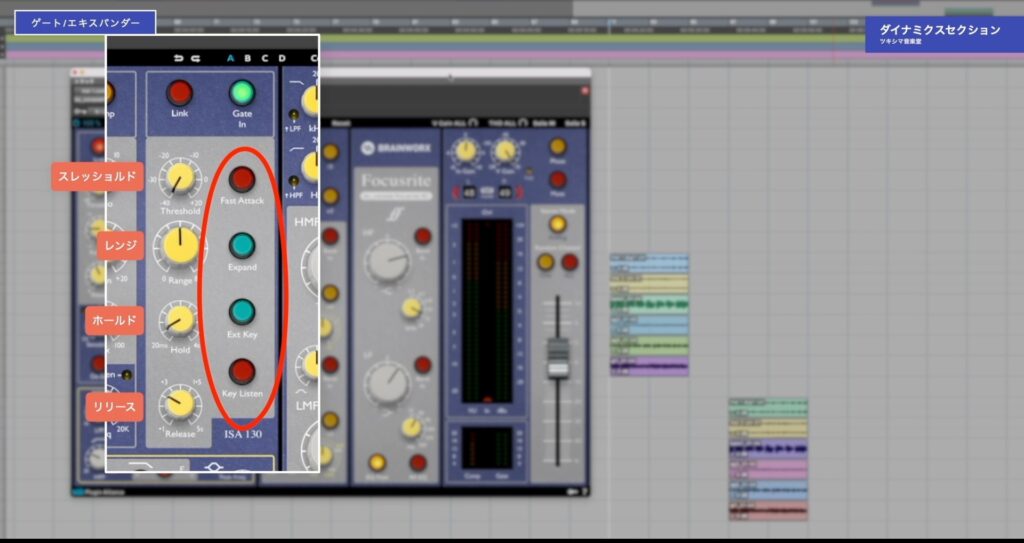Click the Threshold knob
1024x543 pixels.
179,178
